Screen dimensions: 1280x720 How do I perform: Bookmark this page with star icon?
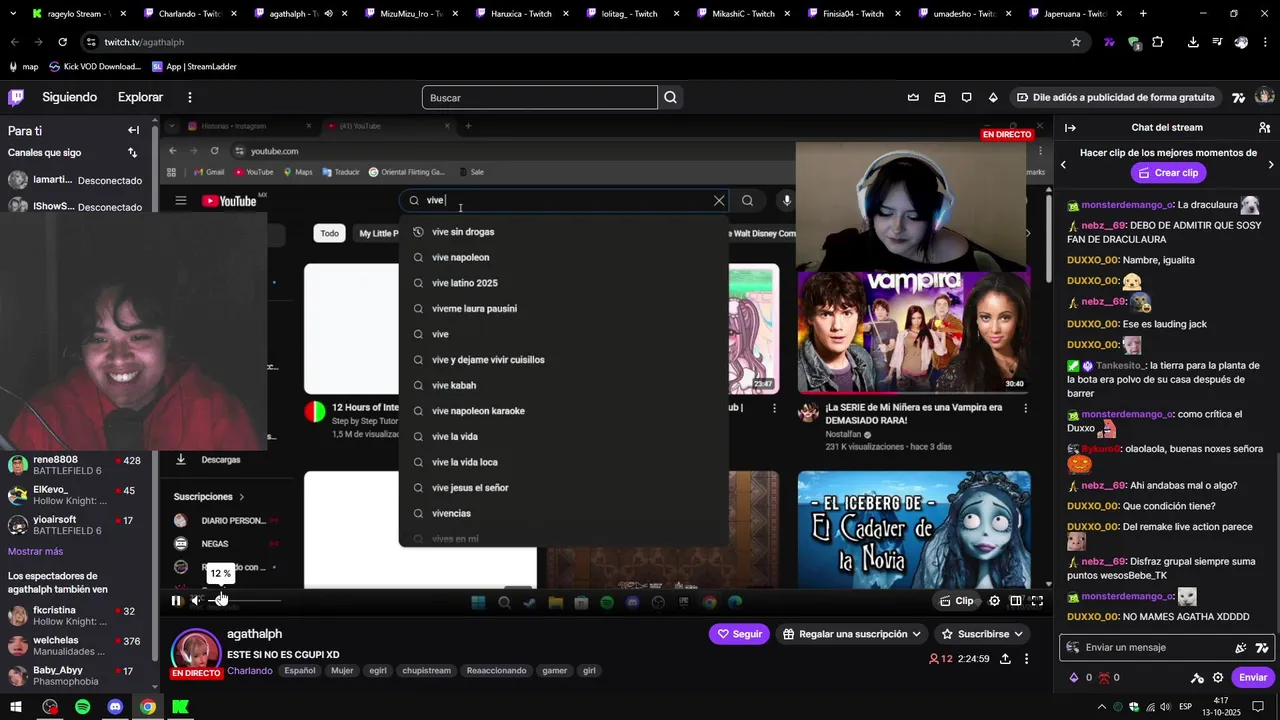click(x=1076, y=42)
